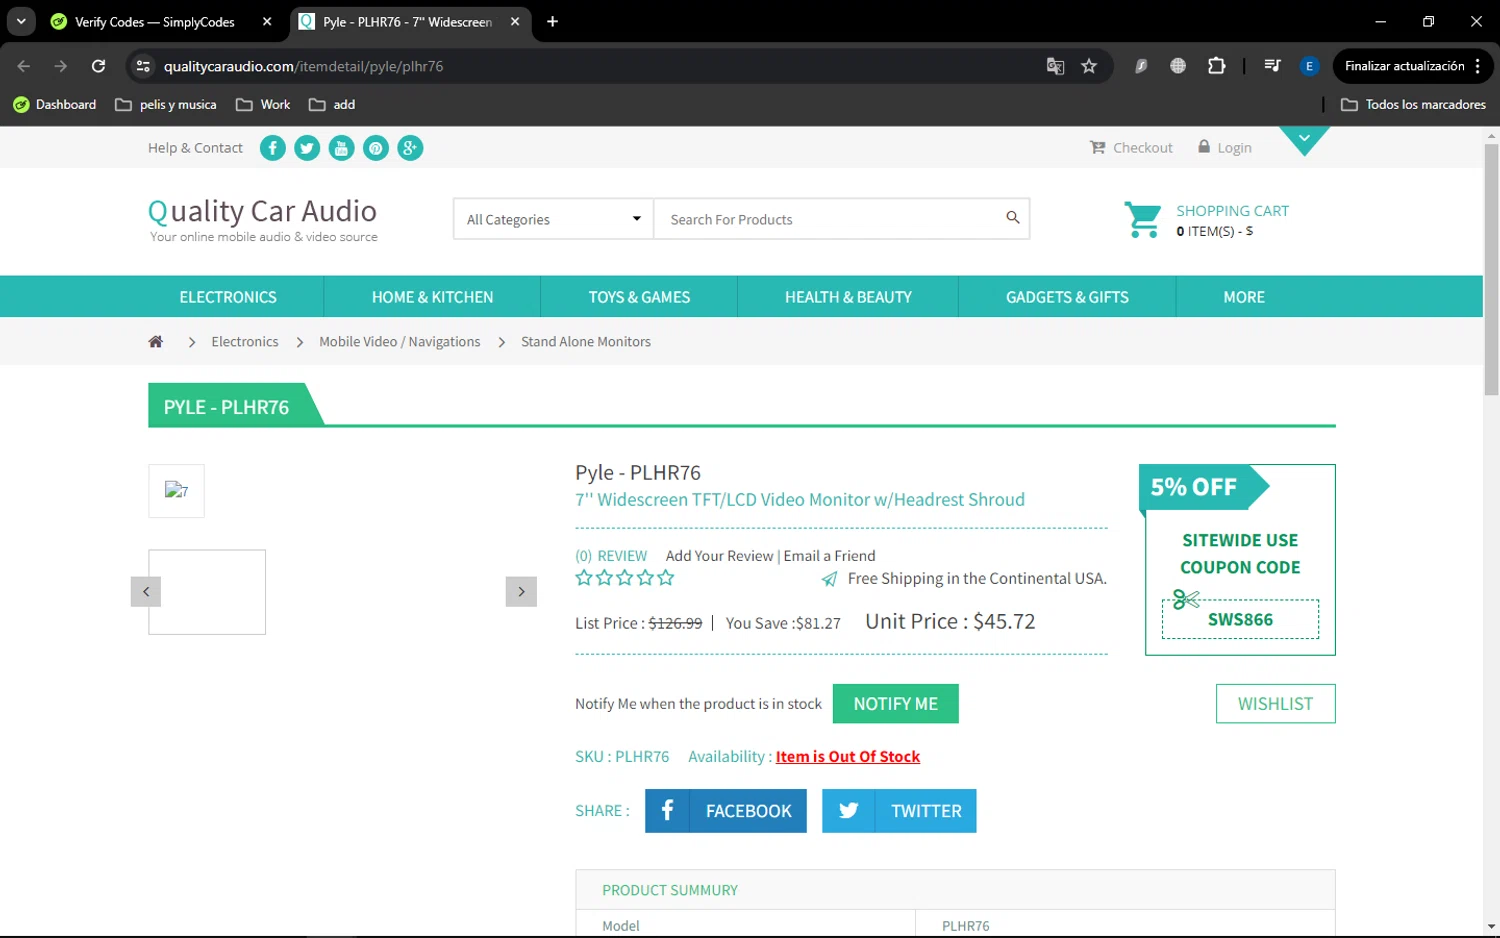Open the add bookmark folder
1500x938 pixels.
[x=332, y=104]
